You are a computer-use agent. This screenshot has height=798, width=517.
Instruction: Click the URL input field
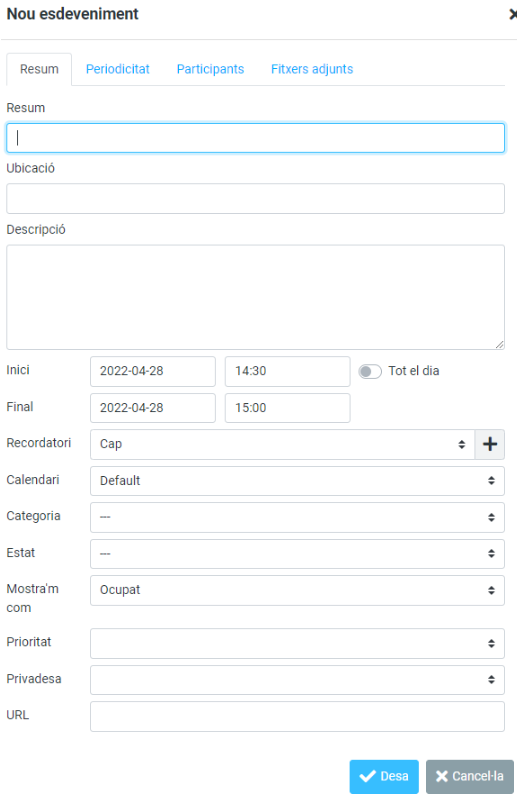pyautogui.click(x=297, y=717)
